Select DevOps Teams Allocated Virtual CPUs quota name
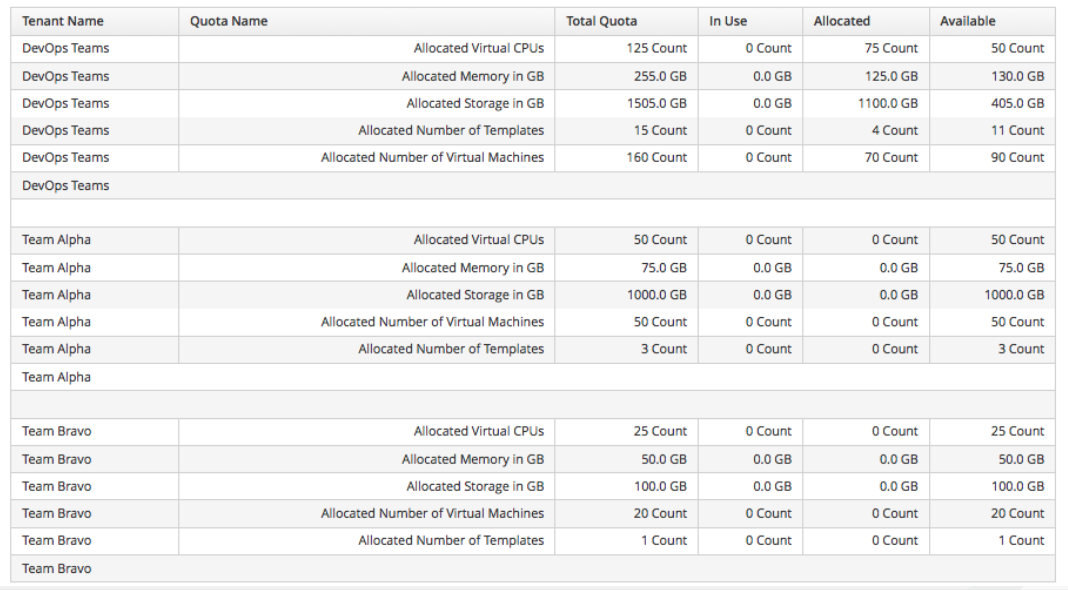 (479, 48)
